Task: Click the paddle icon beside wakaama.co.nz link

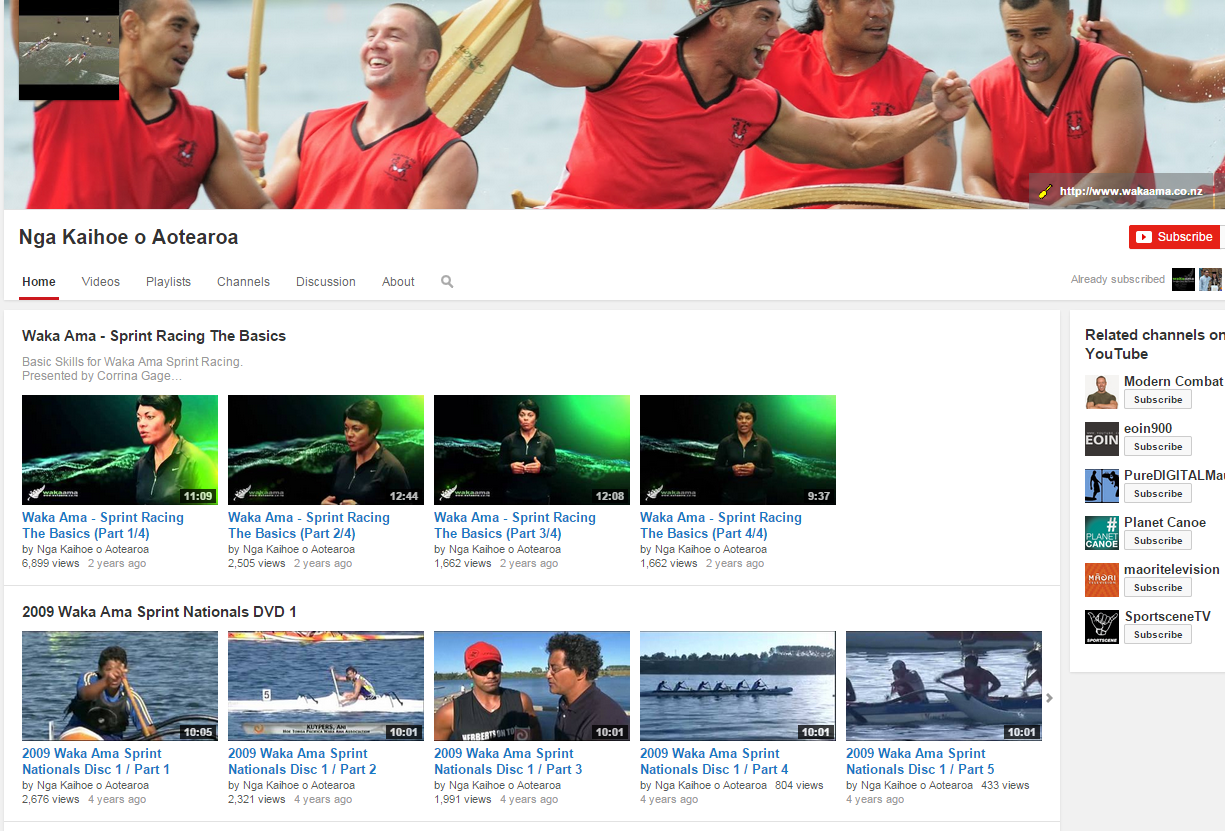Action: point(1044,191)
